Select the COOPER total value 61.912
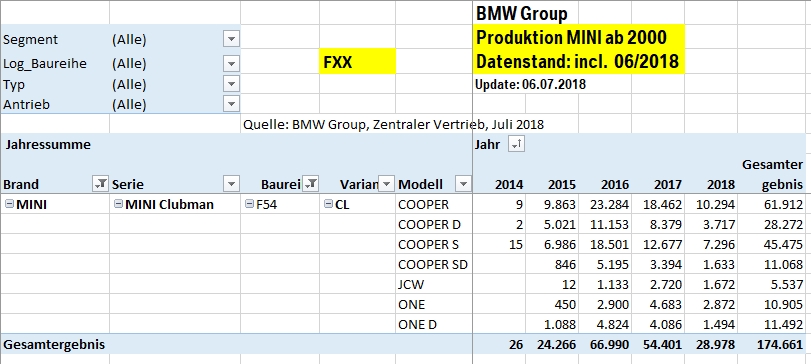The height and width of the screenshot is (364, 811). (772, 204)
